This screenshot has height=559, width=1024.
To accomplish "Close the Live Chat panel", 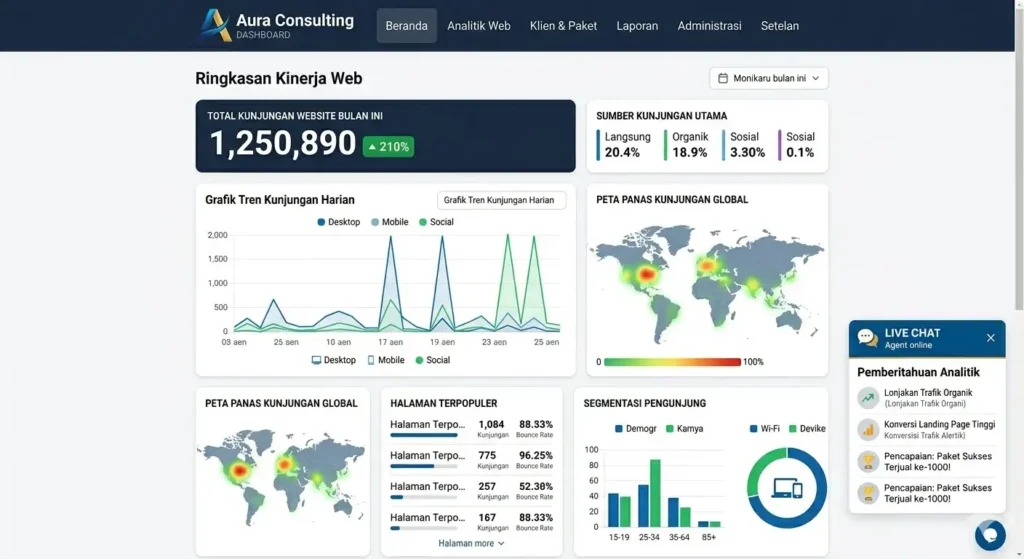I will (990, 338).
